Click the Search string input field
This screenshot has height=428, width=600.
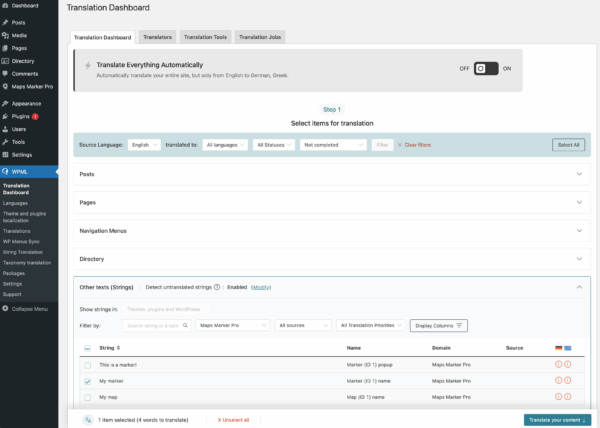click(x=157, y=325)
